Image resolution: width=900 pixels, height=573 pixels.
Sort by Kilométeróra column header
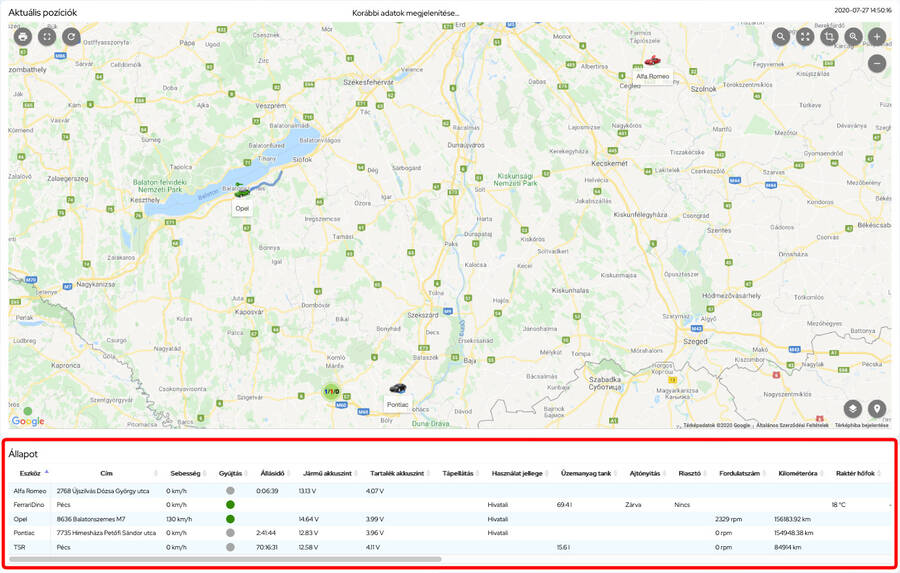798,473
